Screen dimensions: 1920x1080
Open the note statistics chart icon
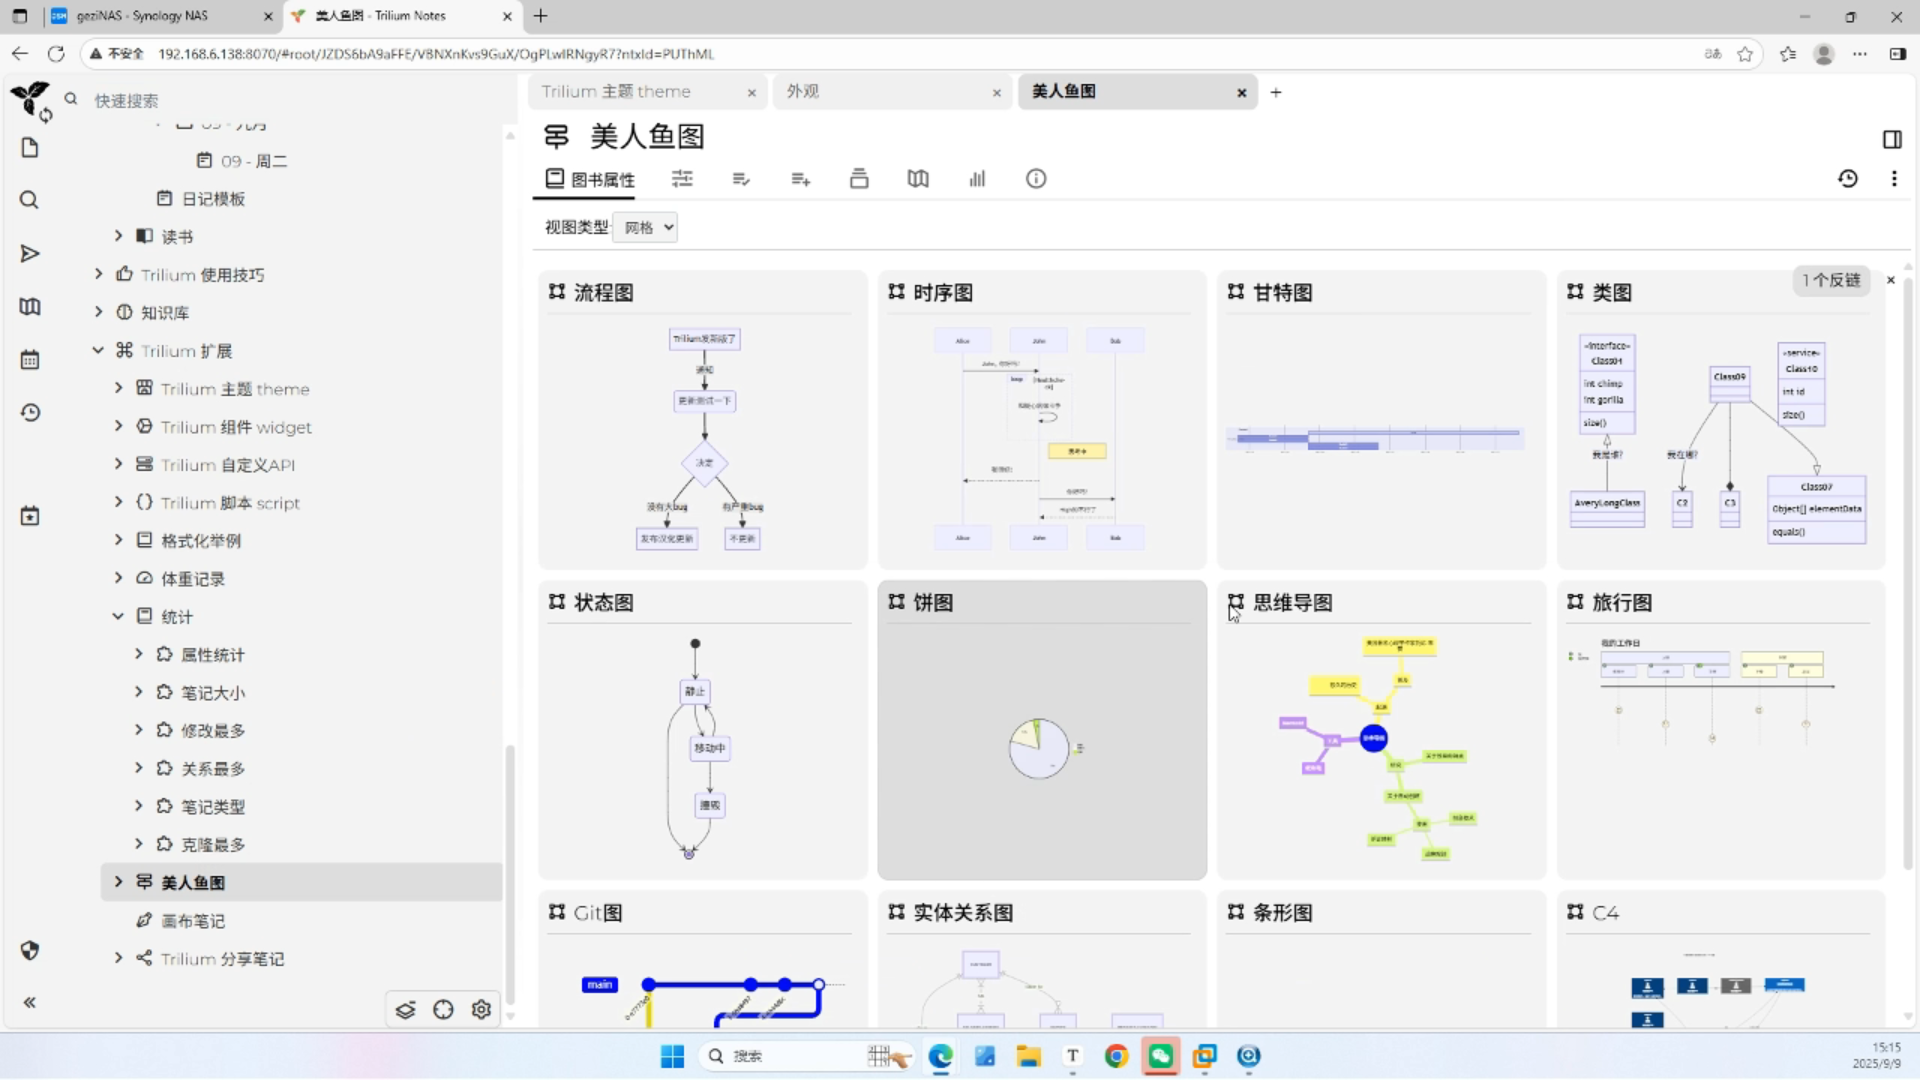(x=977, y=178)
